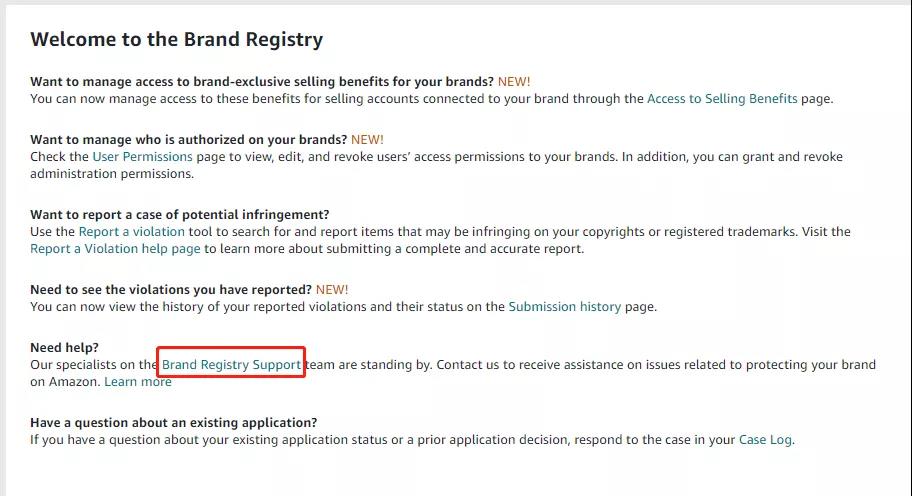This screenshot has width=912, height=496.
Task: Click the brand-exclusive selling benefits question heading
Action: click(x=262, y=82)
